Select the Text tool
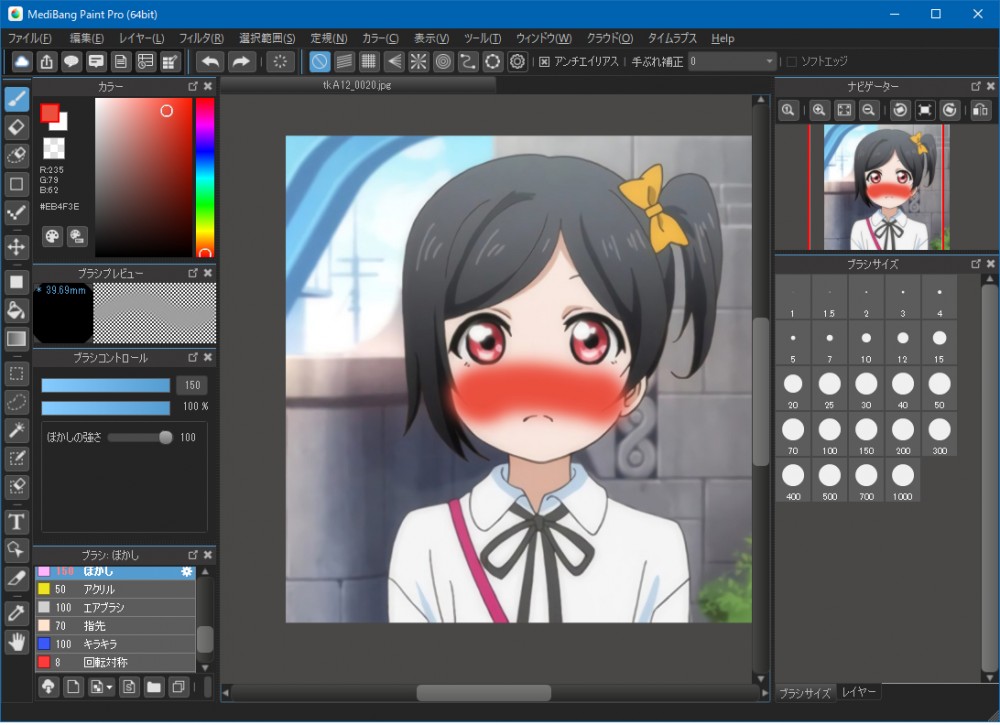This screenshot has width=1000, height=725. point(17,522)
